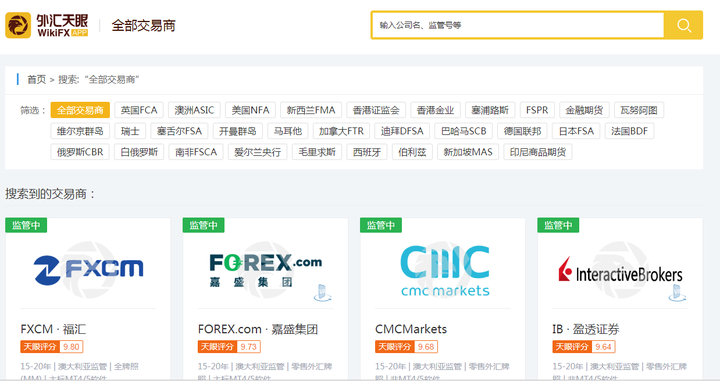The image size is (720, 381).
Task: Focus the company name search field
Action: [518, 25]
